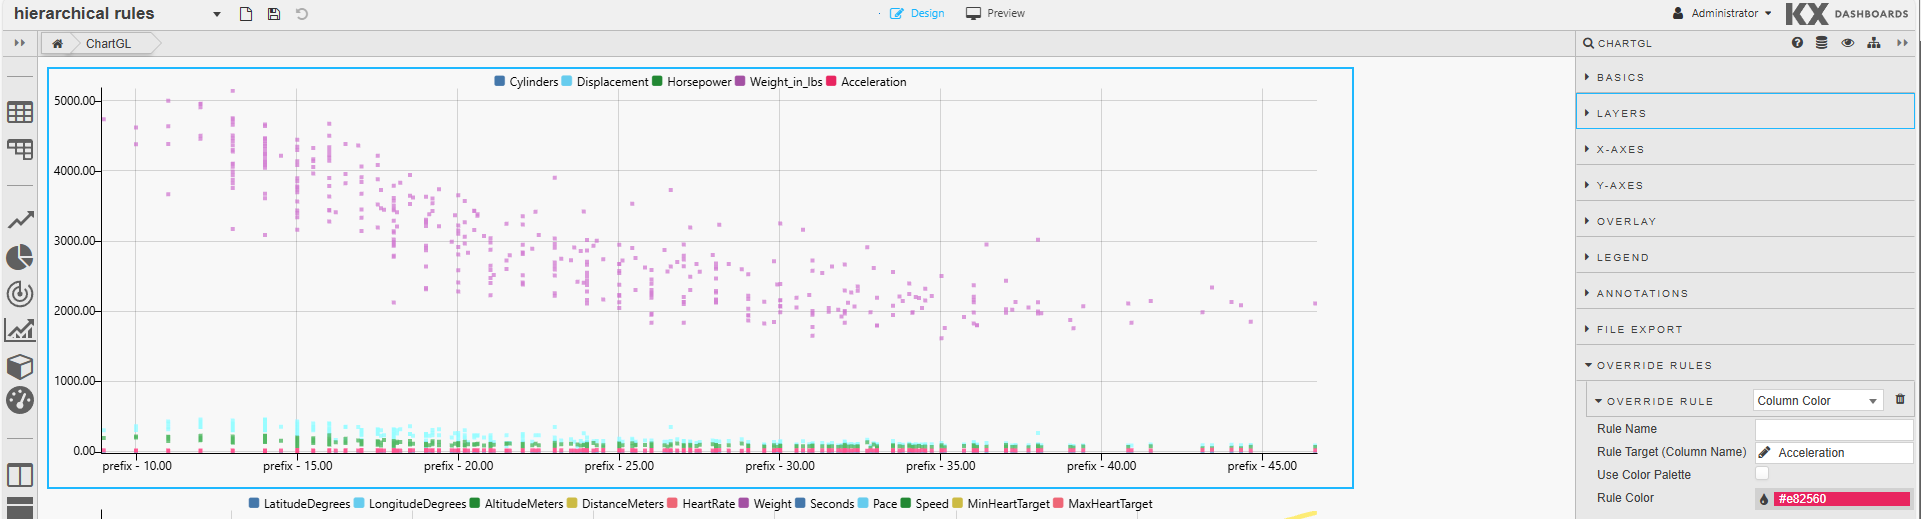
Task: Delete the override rule with trash icon
Action: pos(1900,399)
